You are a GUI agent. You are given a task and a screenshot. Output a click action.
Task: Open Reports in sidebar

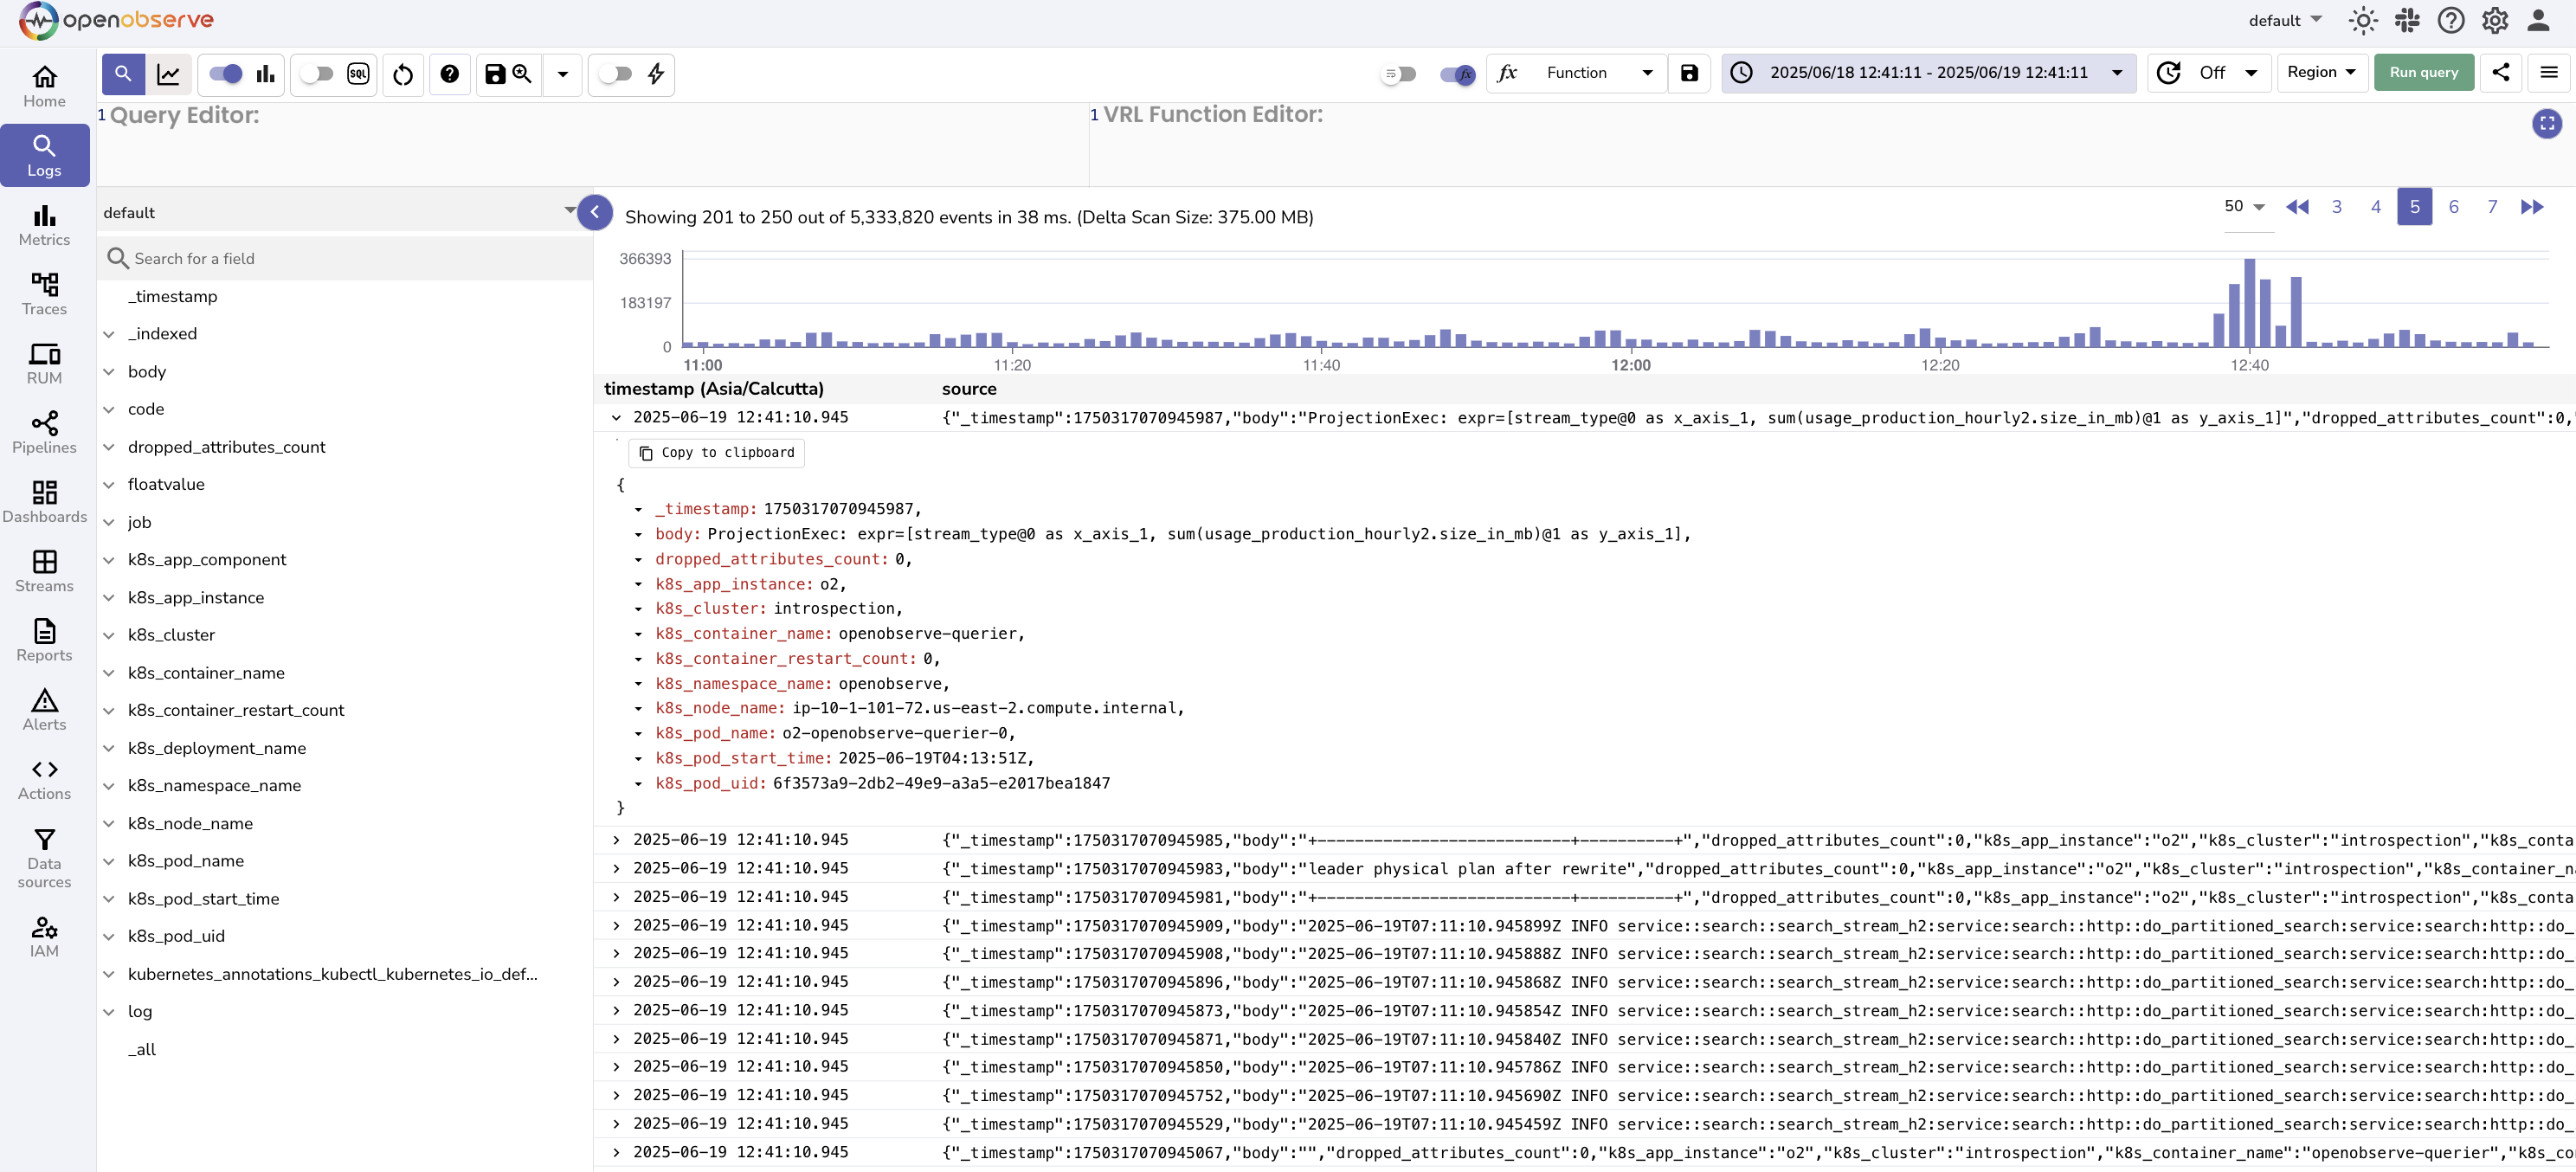(x=44, y=640)
